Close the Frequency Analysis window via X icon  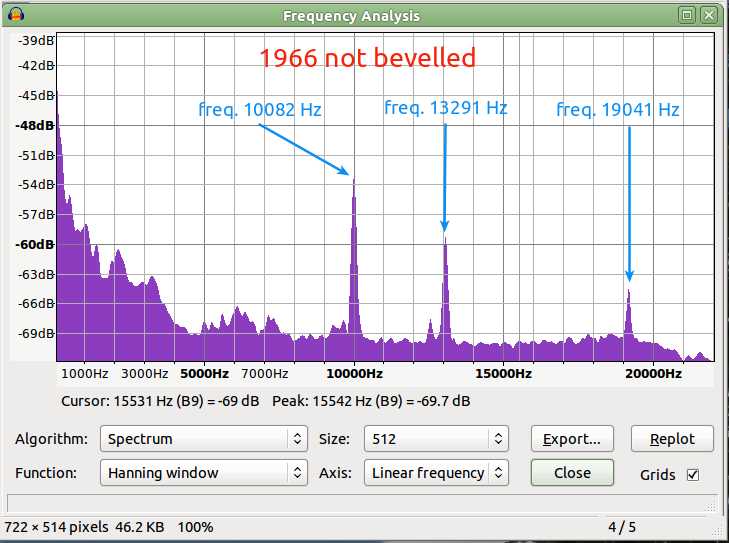(709, 15)
